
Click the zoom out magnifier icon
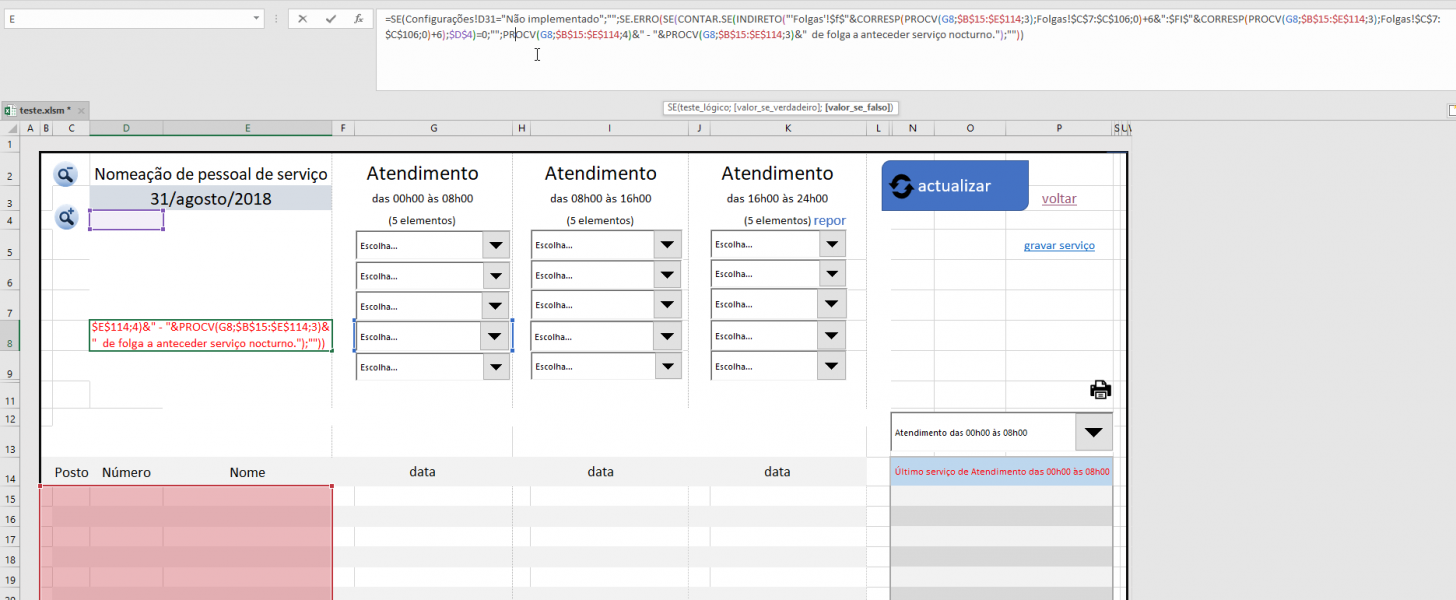click(x=66, y=175)
